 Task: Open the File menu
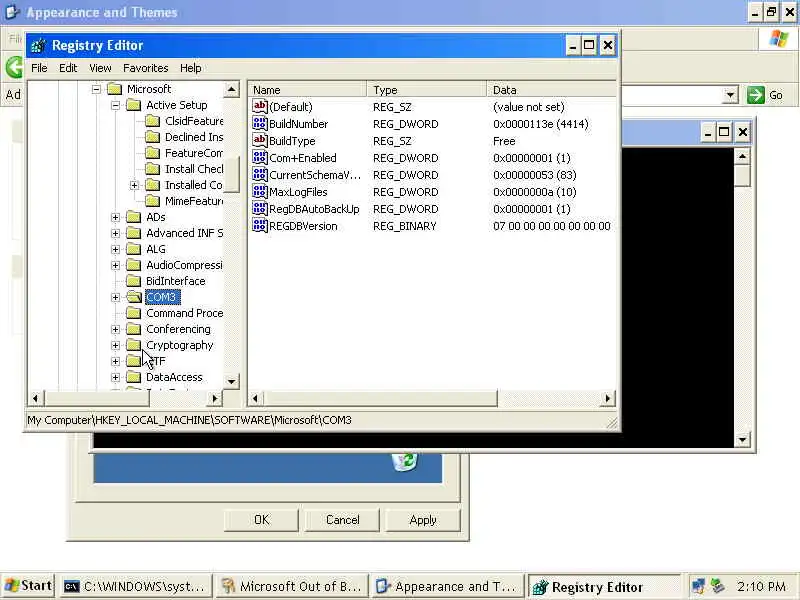pyautogui.click(x=39, y=68)
